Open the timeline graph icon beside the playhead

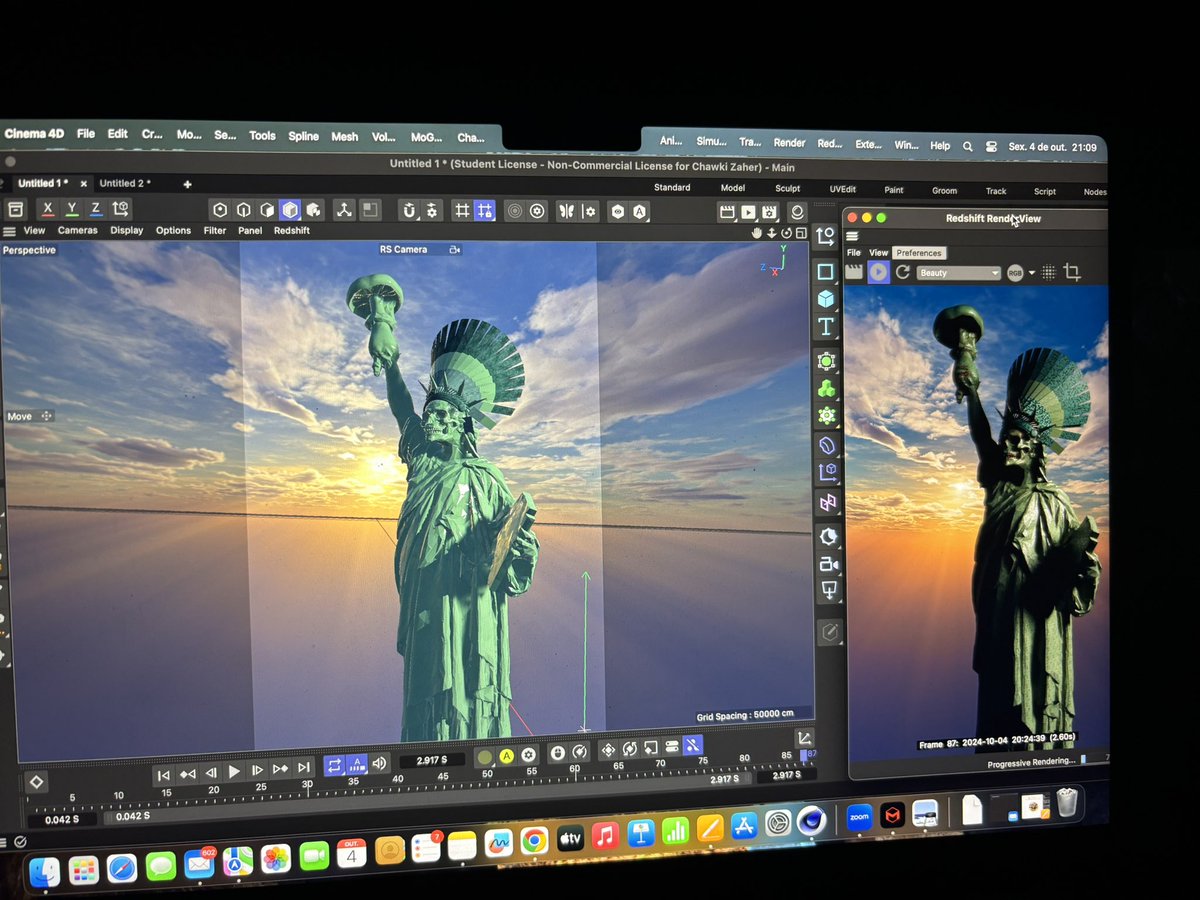(x=804, y=739)
